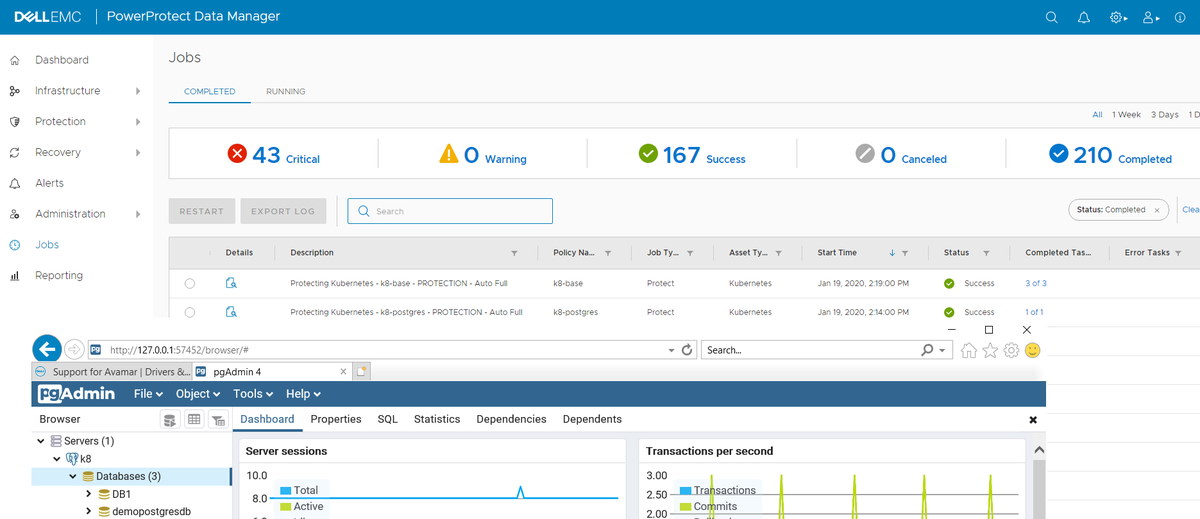Open the 3 of 3 completed tasks link
The image size is (1200, 519).
[x=1036, y=283]
